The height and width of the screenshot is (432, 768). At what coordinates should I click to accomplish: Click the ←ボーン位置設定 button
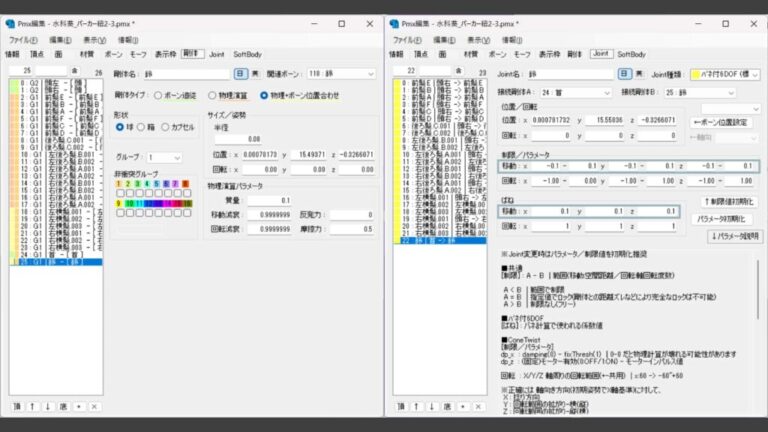pyautogui.click(x=722, y=121)
